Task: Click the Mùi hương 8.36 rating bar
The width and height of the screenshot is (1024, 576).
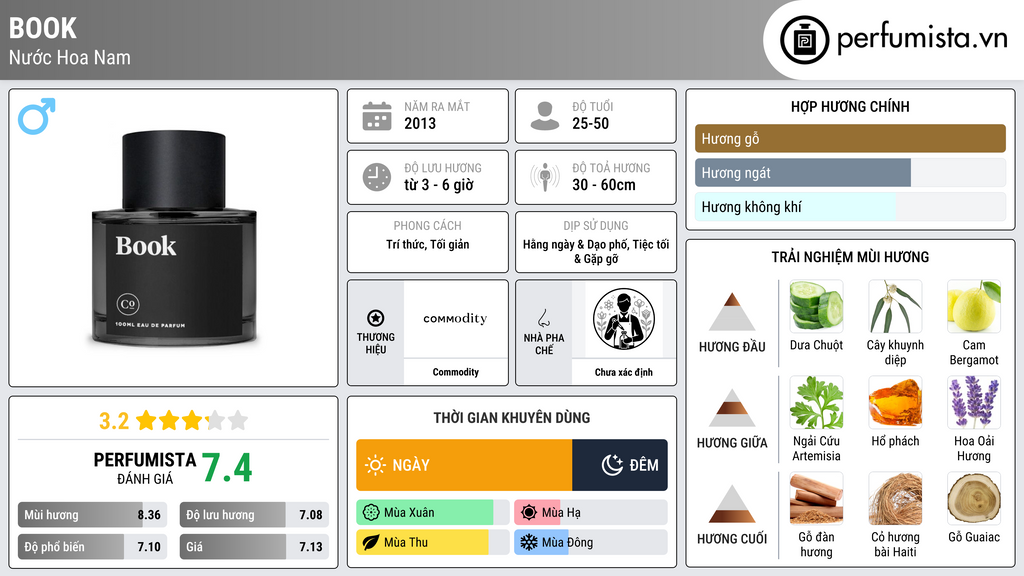Action: (92, 515)
